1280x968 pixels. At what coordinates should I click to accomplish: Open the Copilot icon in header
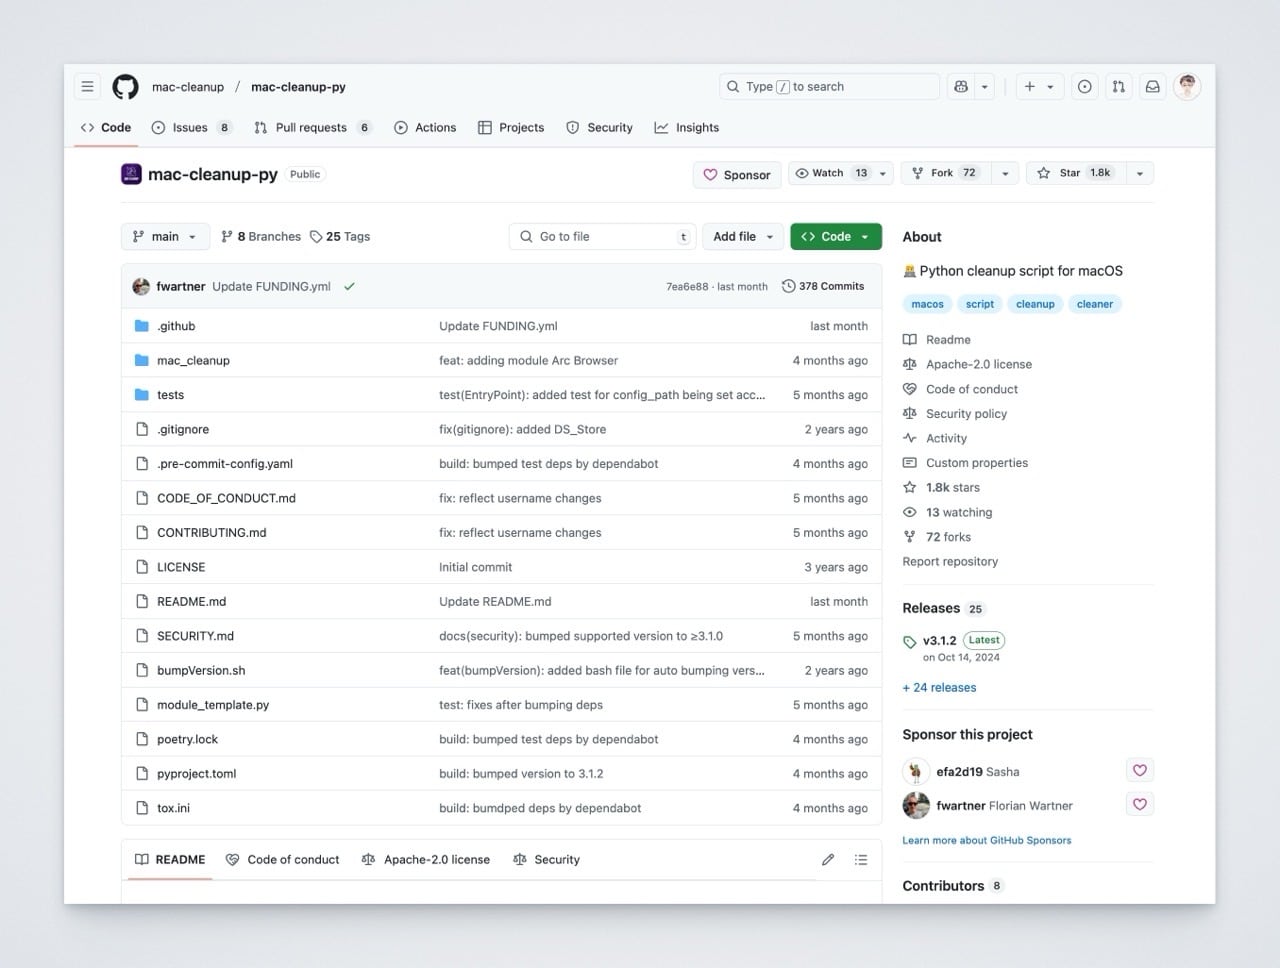pyautogui.click(x=961, y=87)
